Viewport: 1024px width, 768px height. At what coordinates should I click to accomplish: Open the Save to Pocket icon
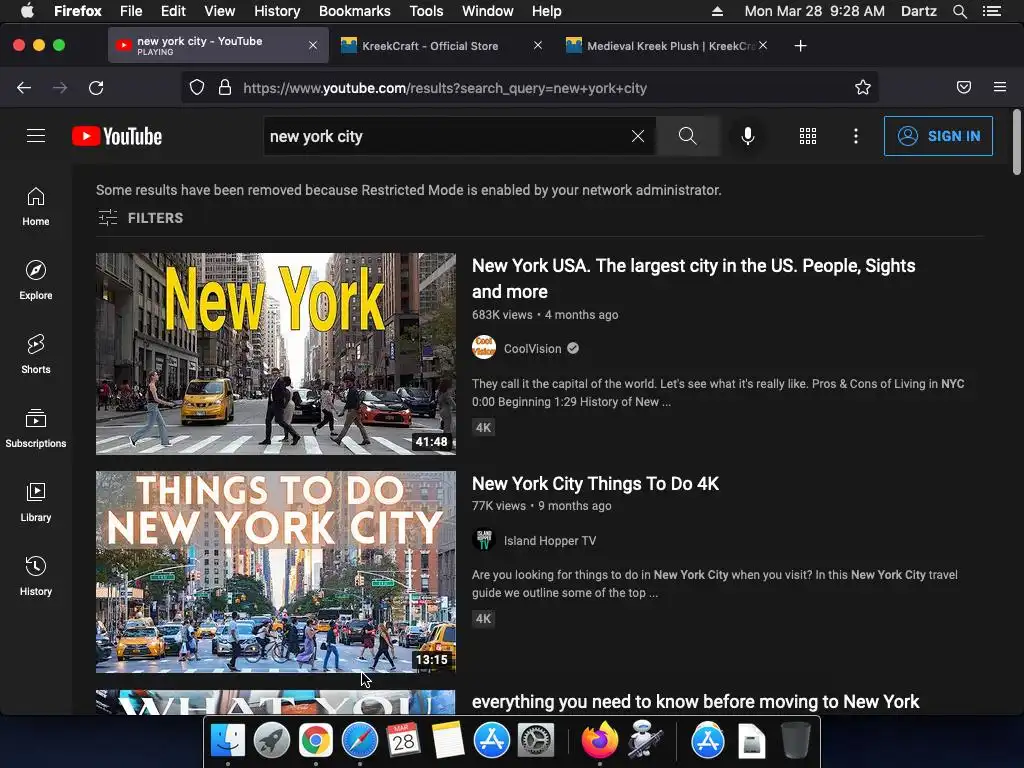[x=963, y=88]
